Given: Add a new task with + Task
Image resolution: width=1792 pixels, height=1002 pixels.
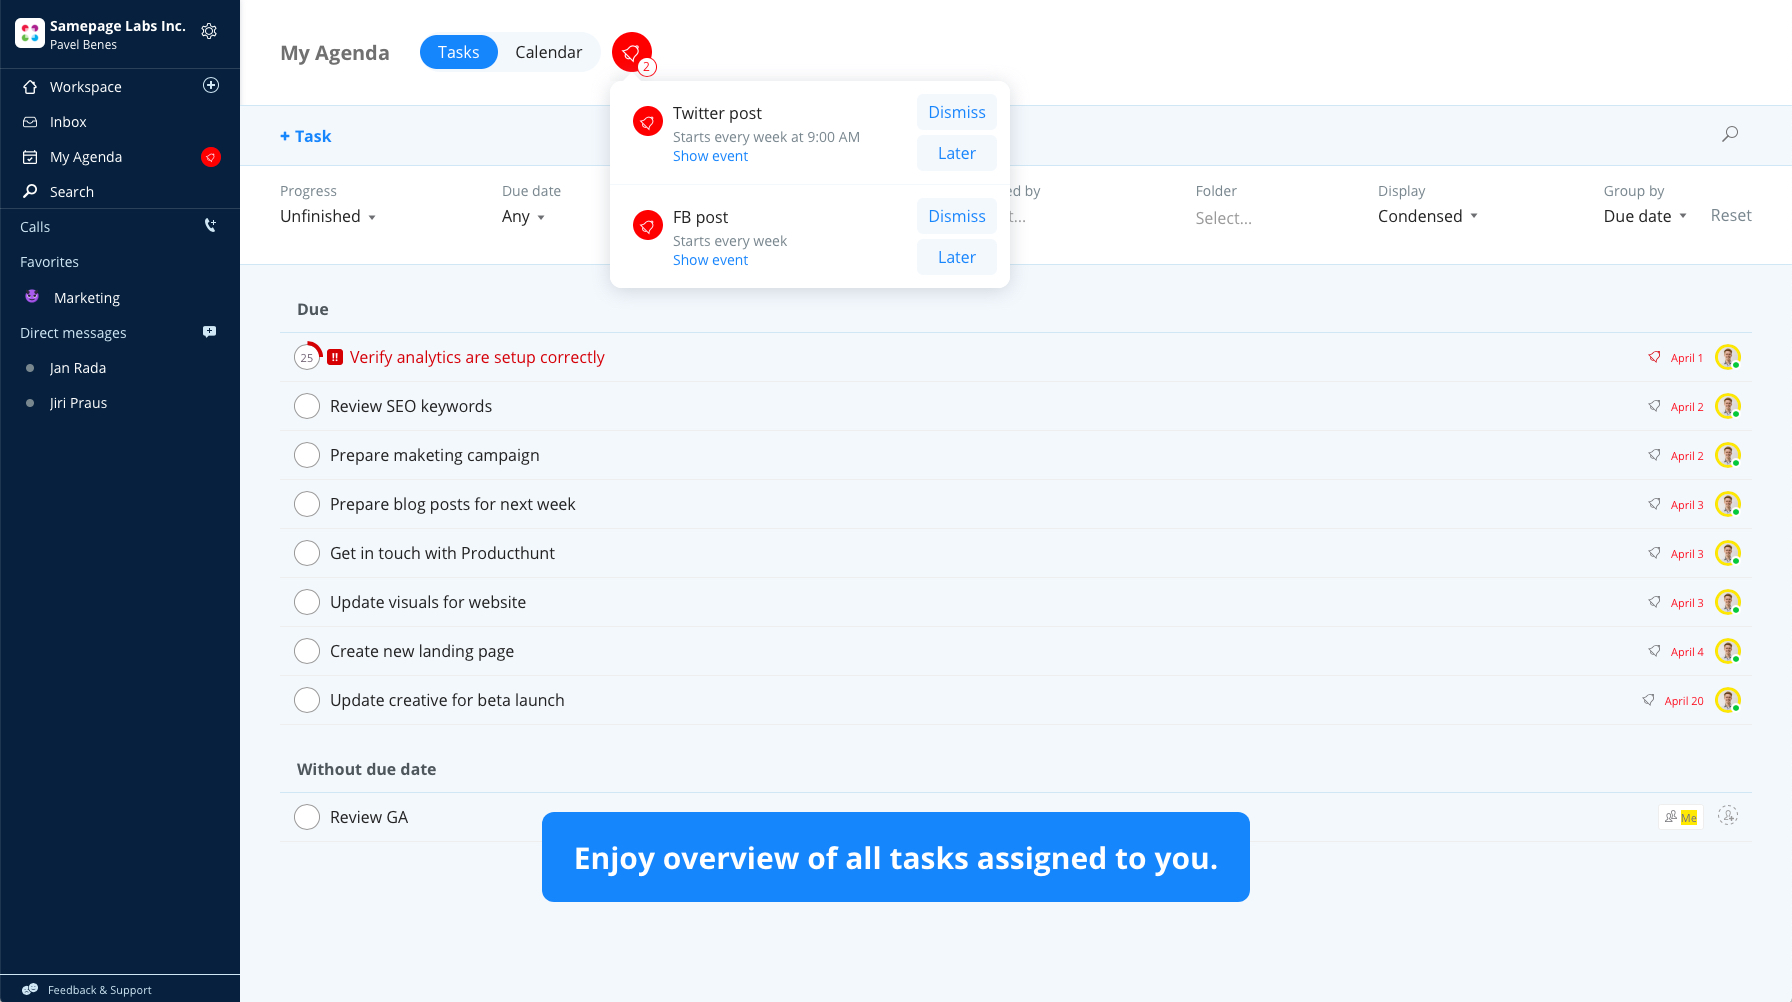Looking at the screenshot, I should [x=305, y=136].
